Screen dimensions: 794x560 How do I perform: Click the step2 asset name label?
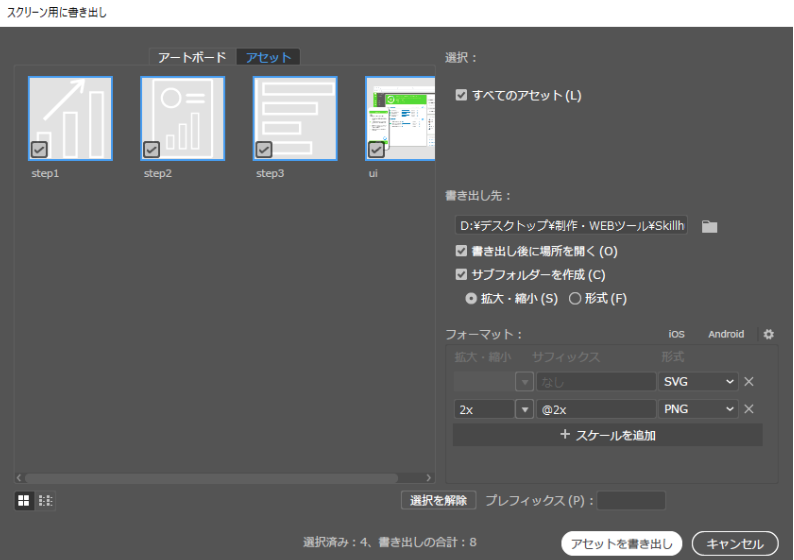pyautogui.click(x=157, y=173)
